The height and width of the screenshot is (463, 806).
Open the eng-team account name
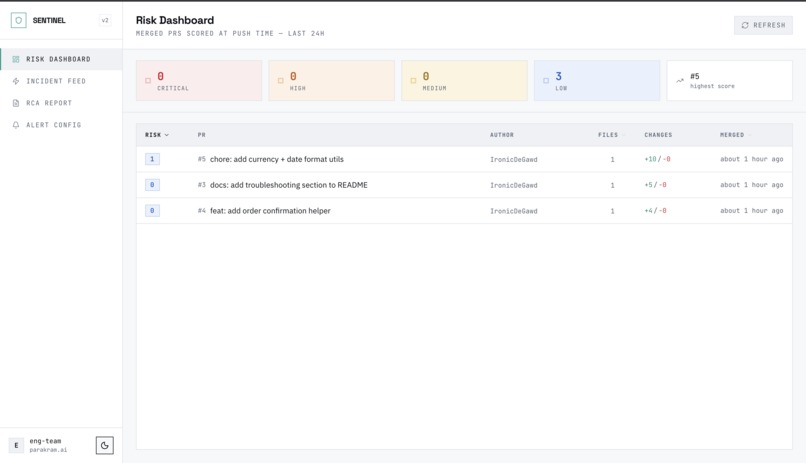pos(45,441)
